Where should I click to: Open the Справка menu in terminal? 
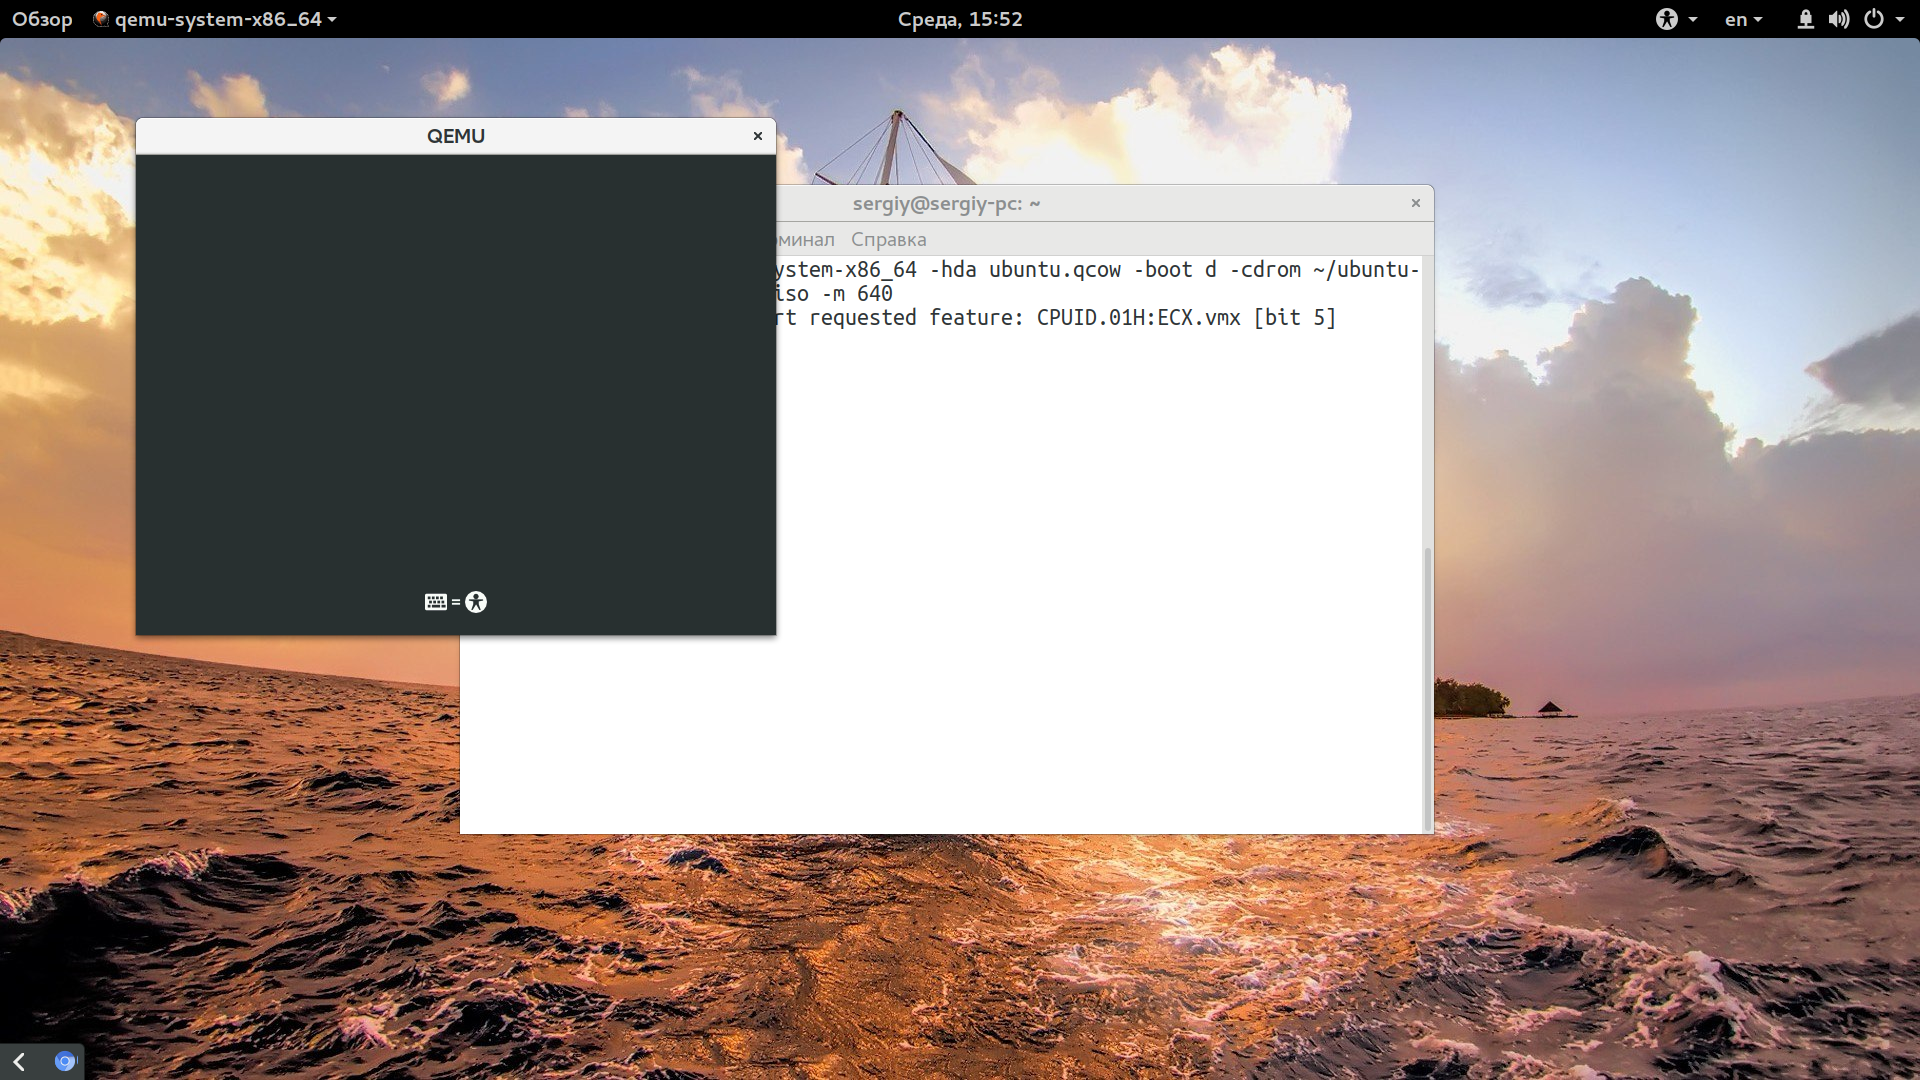[x=888, y=239]
